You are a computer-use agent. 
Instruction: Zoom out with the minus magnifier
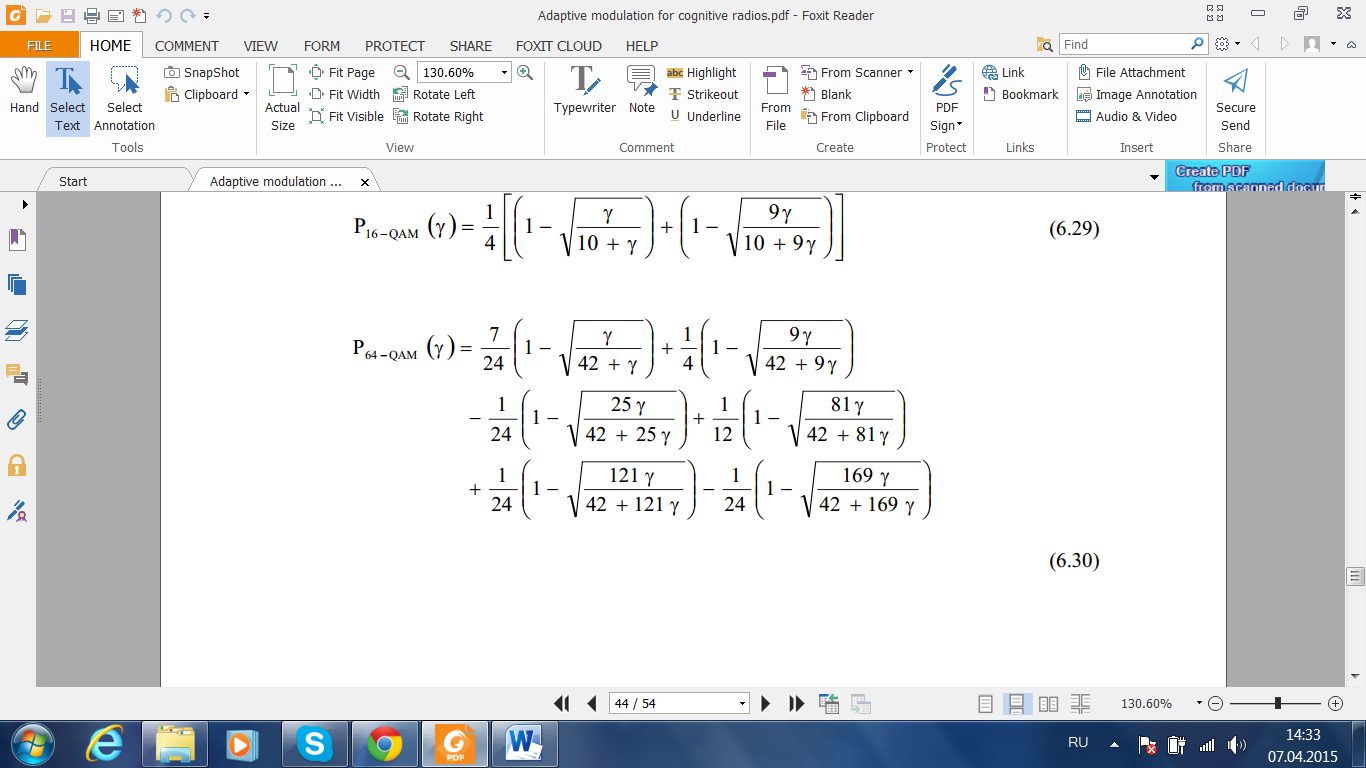(x=401, y=73)
